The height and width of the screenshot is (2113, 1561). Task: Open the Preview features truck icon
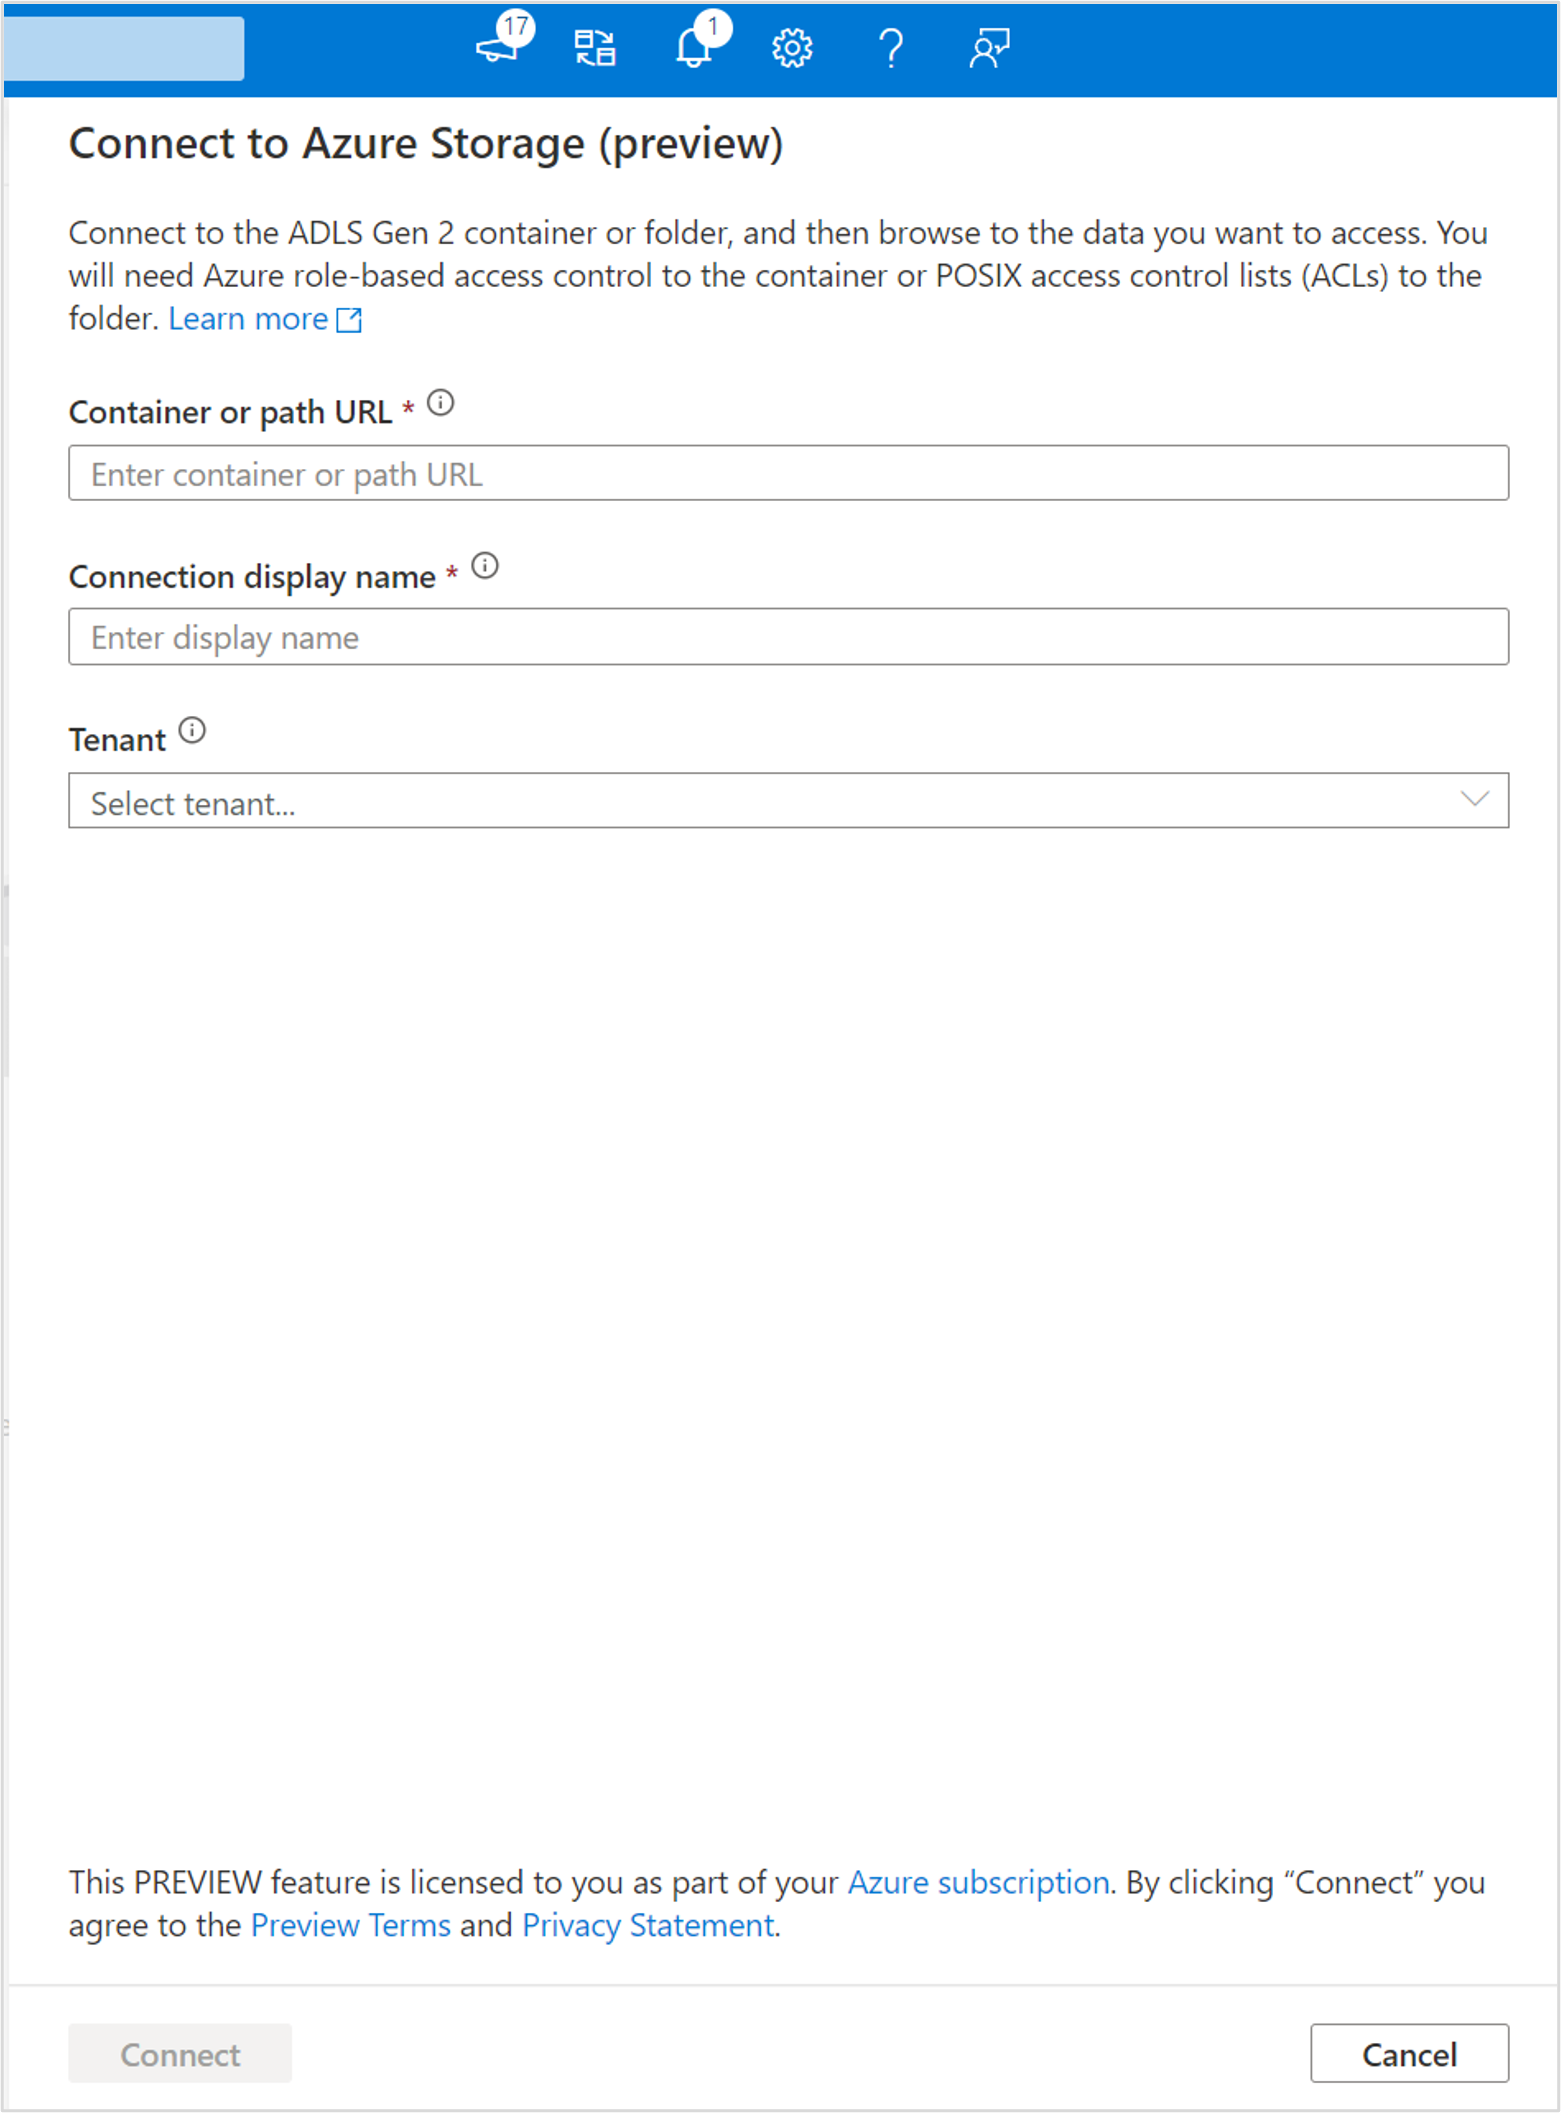(497, 47)
